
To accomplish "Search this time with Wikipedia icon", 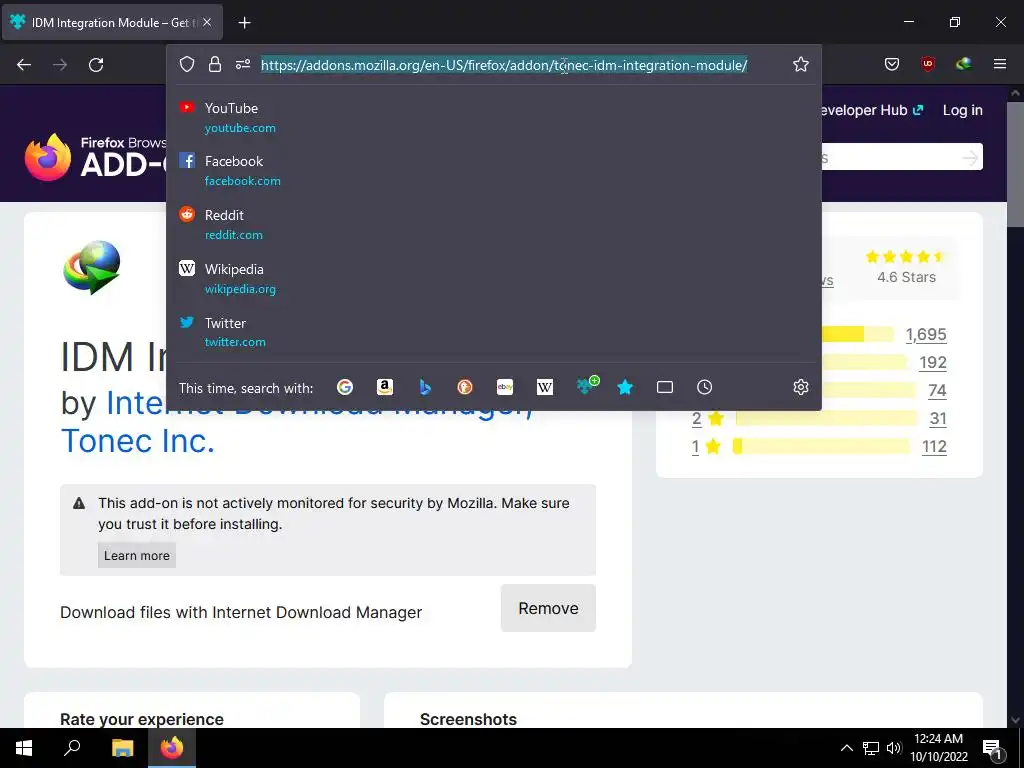I will (545, 387).
